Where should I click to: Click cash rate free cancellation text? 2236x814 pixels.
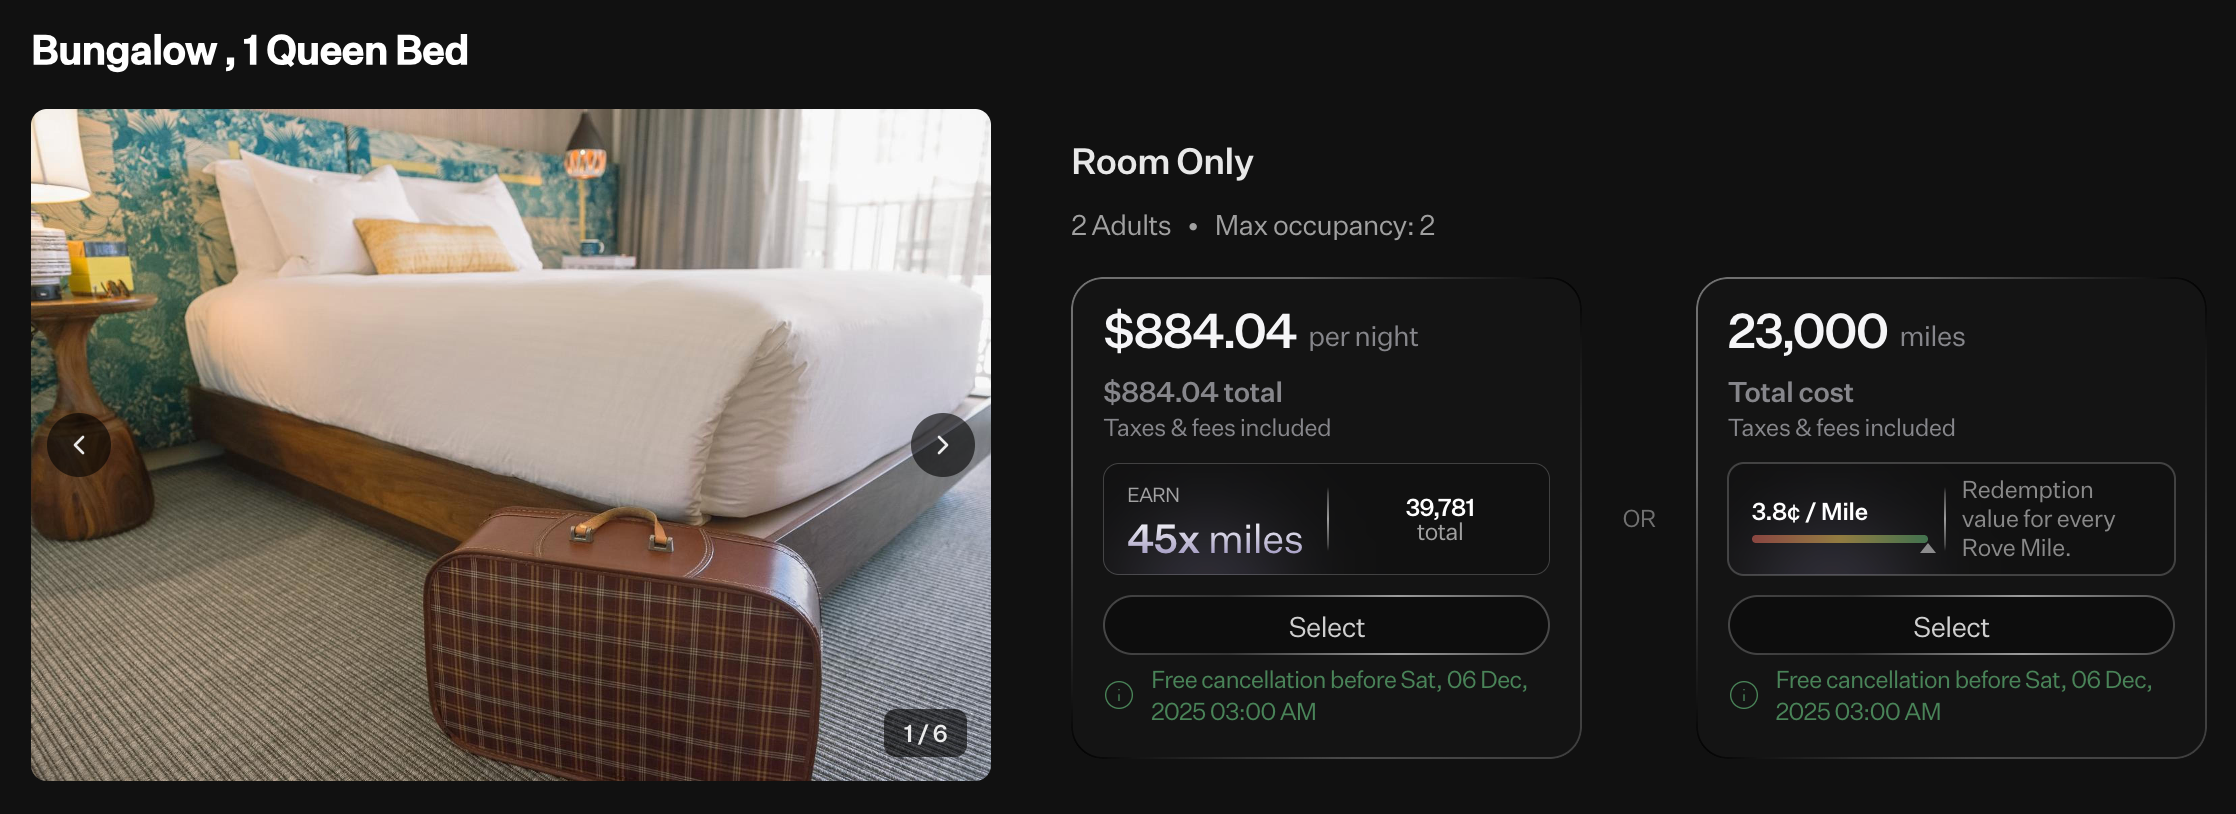pos(1338,695)
